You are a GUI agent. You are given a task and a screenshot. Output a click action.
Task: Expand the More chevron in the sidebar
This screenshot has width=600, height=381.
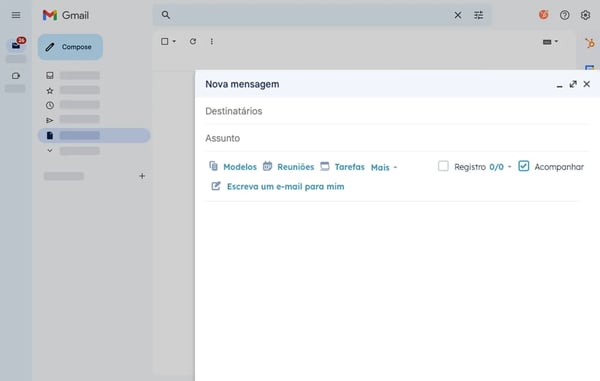pyautogui.click(x=50, y=150)
